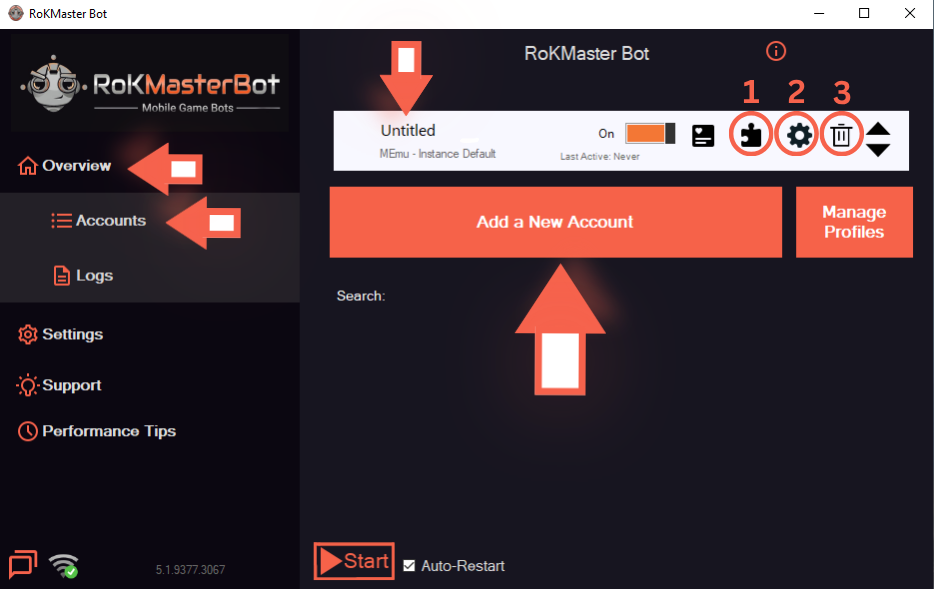Move the Untitled account up with up arrow

[878, 129]
